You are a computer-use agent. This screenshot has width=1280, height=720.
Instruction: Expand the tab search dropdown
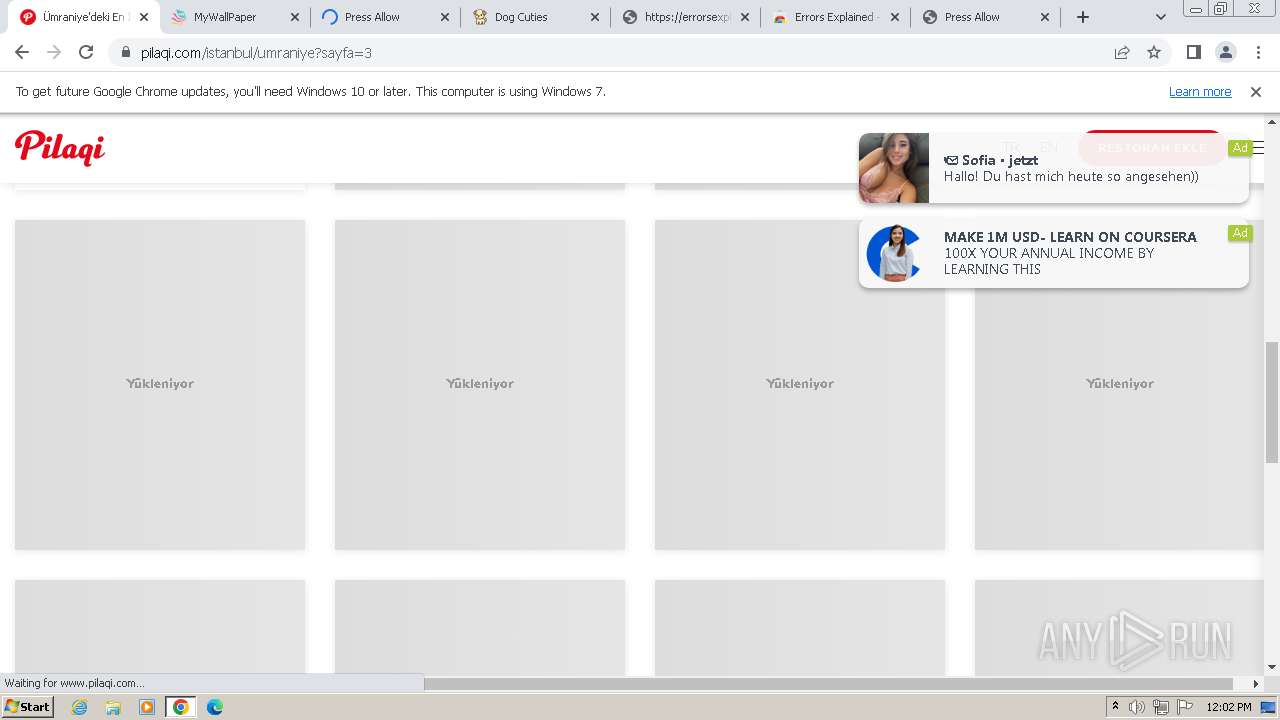(1161, 17)
